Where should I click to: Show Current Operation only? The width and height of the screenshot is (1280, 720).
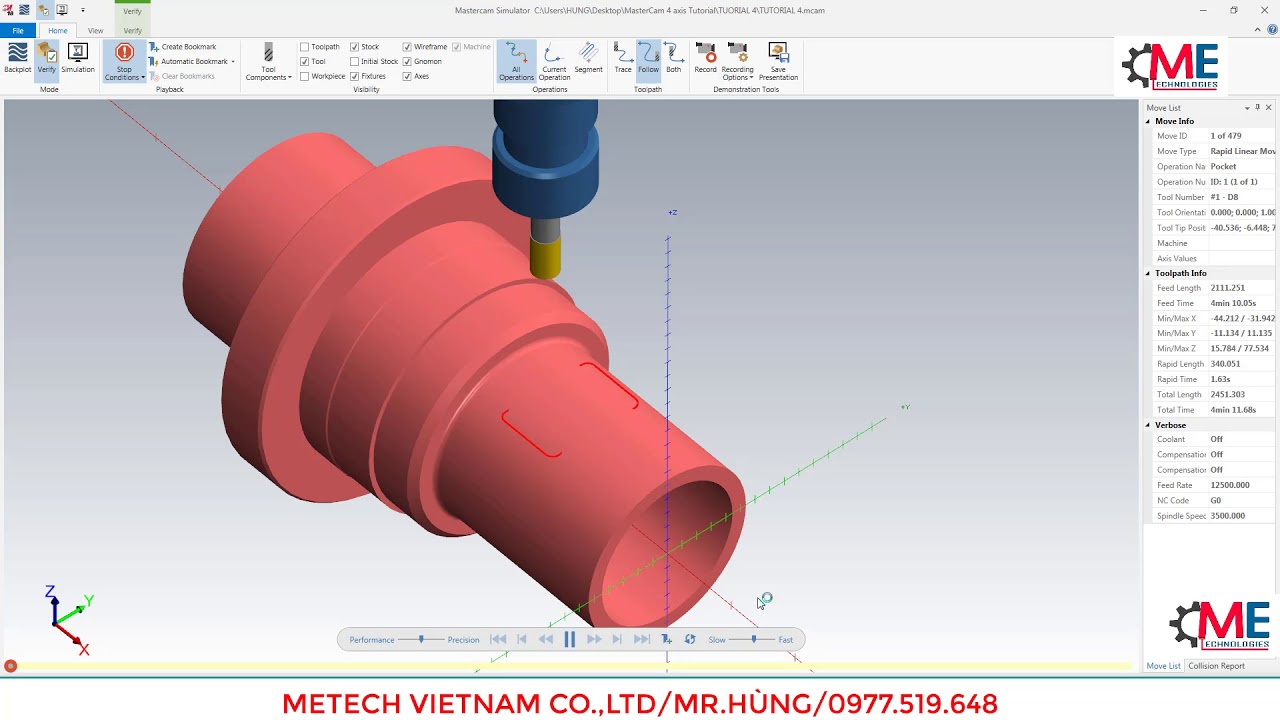tap(554, 61)
